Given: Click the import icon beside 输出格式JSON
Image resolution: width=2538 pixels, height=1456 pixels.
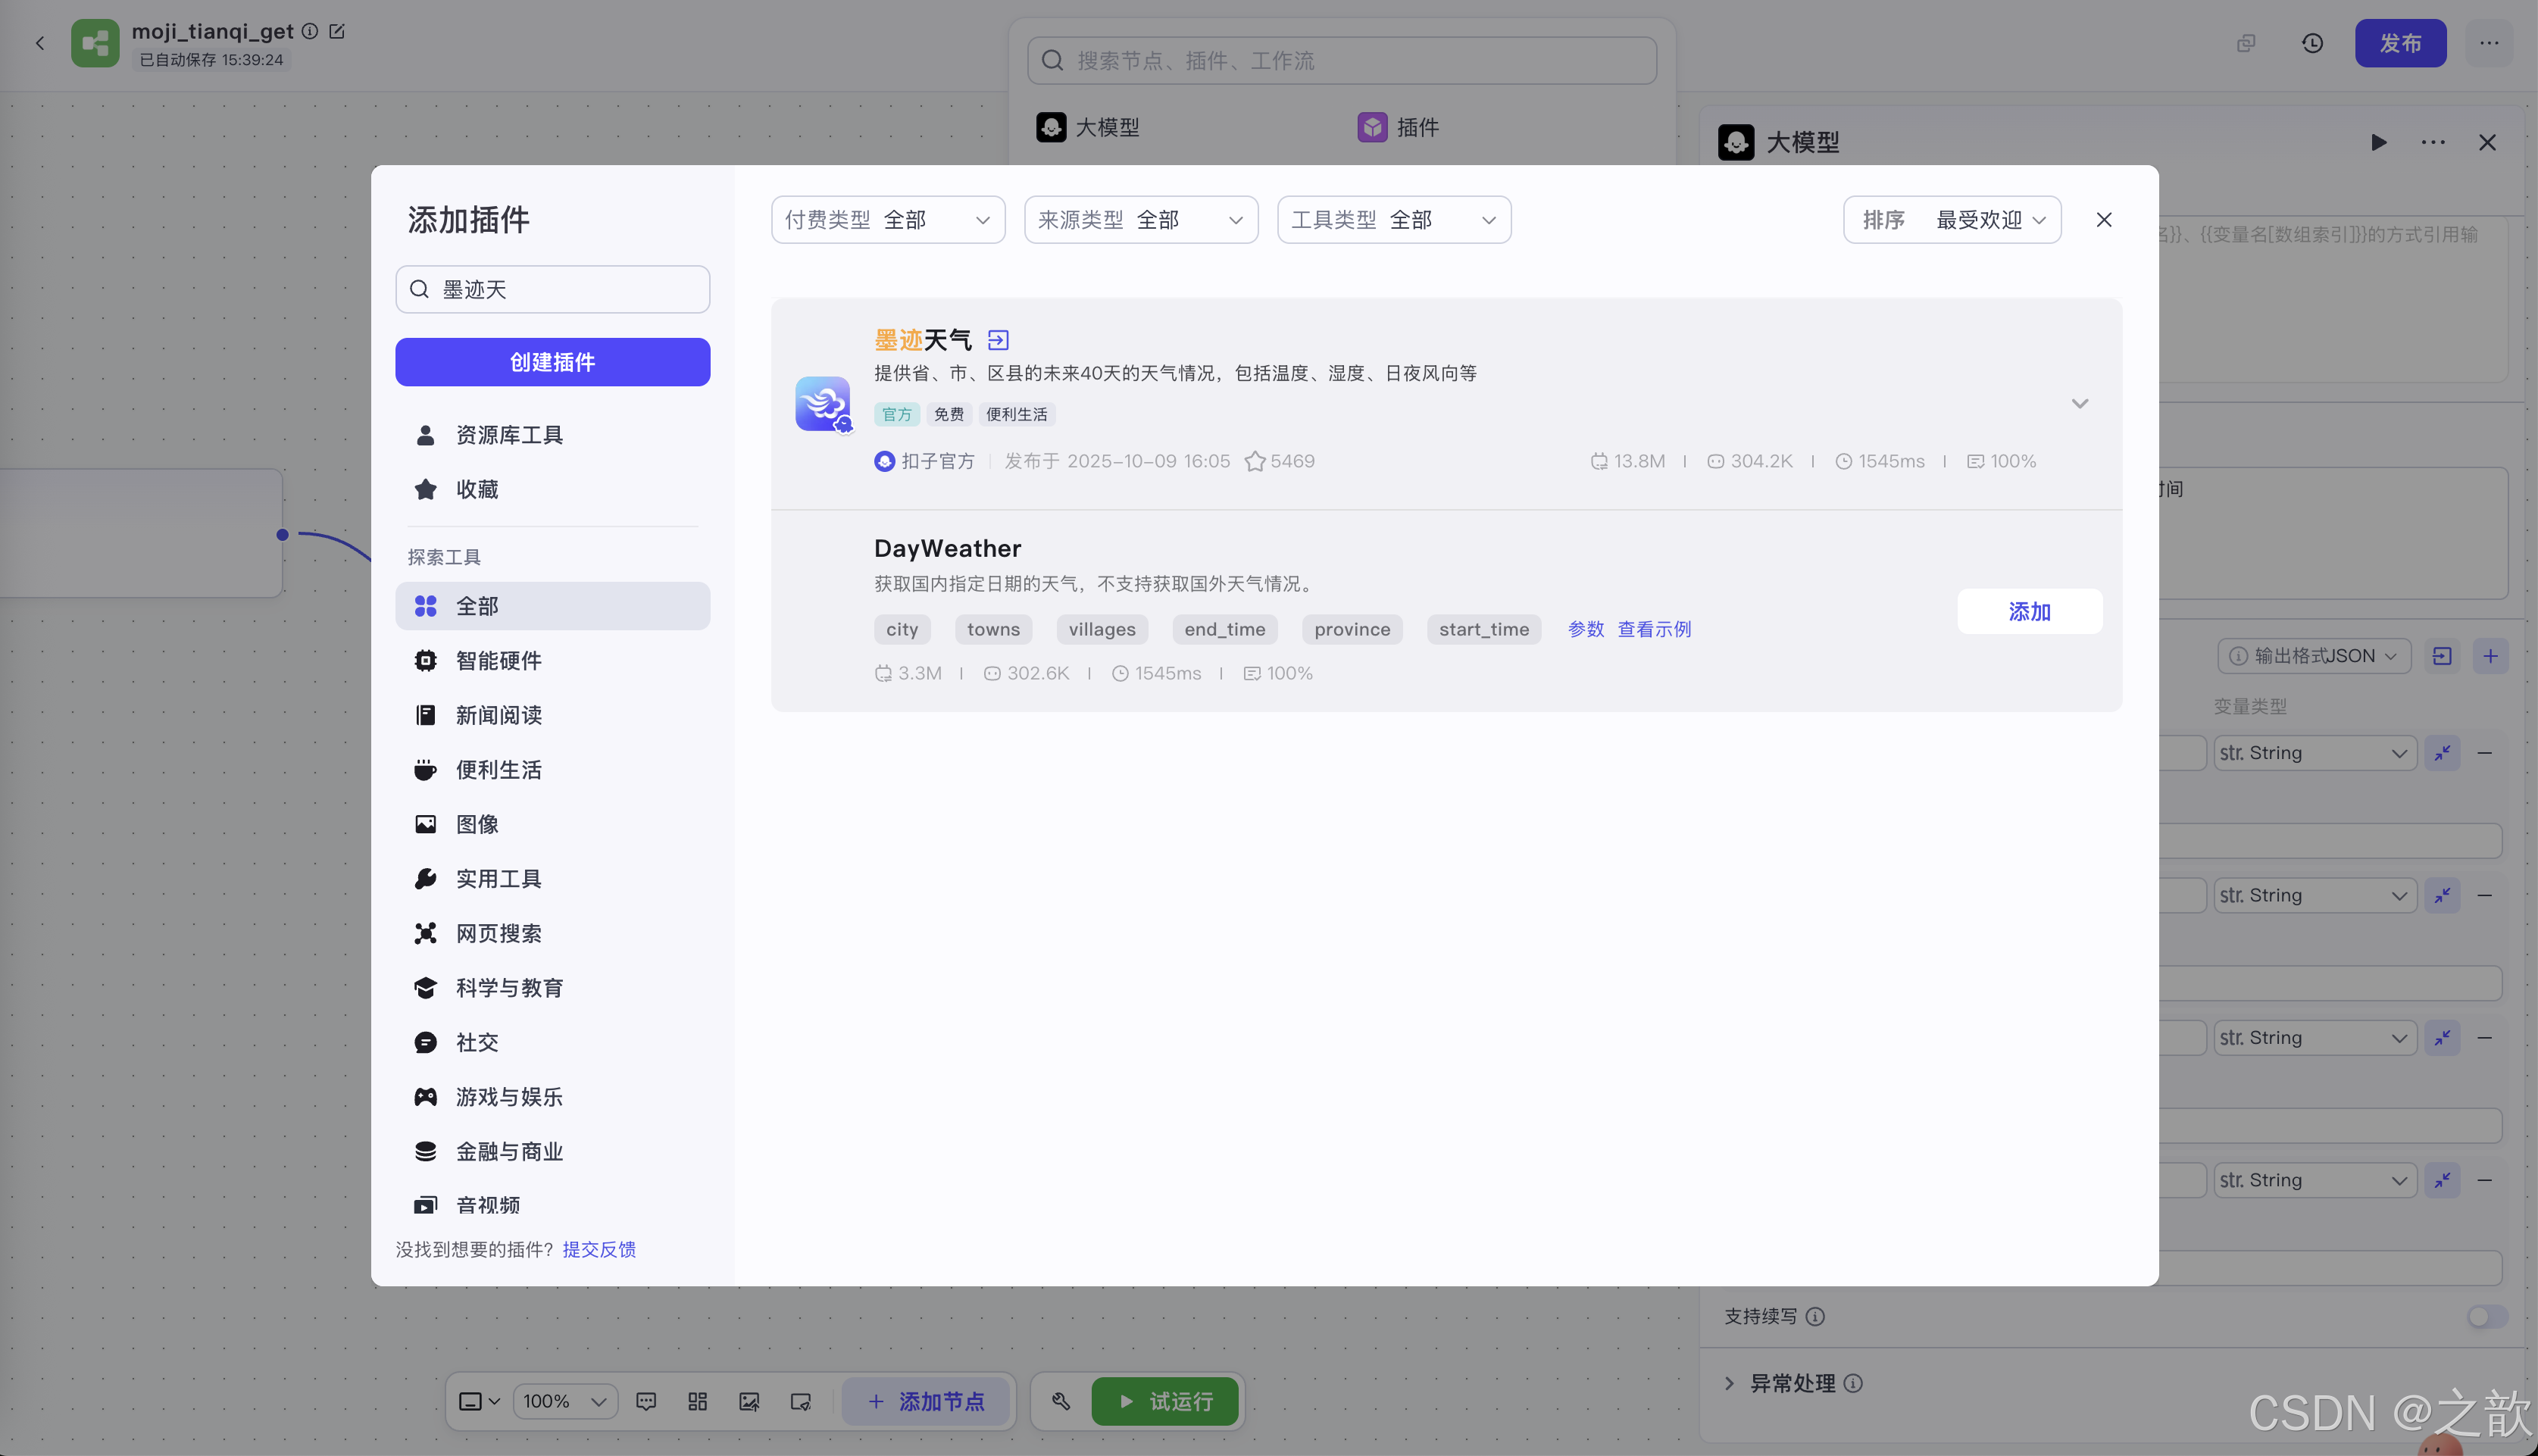Looking at the screenshot, I should [2442, 655].
